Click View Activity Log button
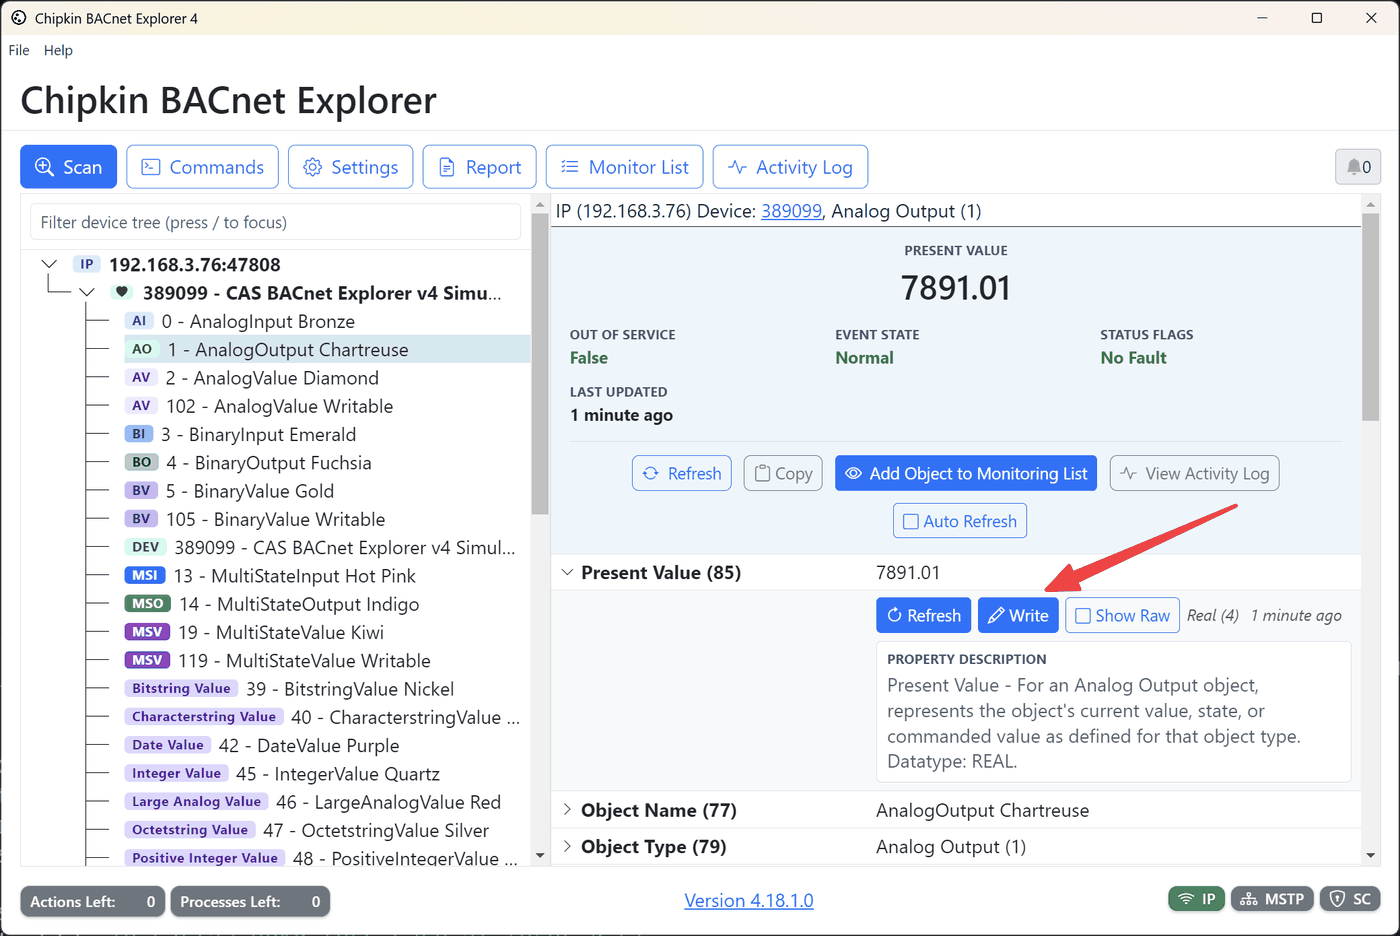This screenshot has height=936, width=1400. click(1194, 473)
